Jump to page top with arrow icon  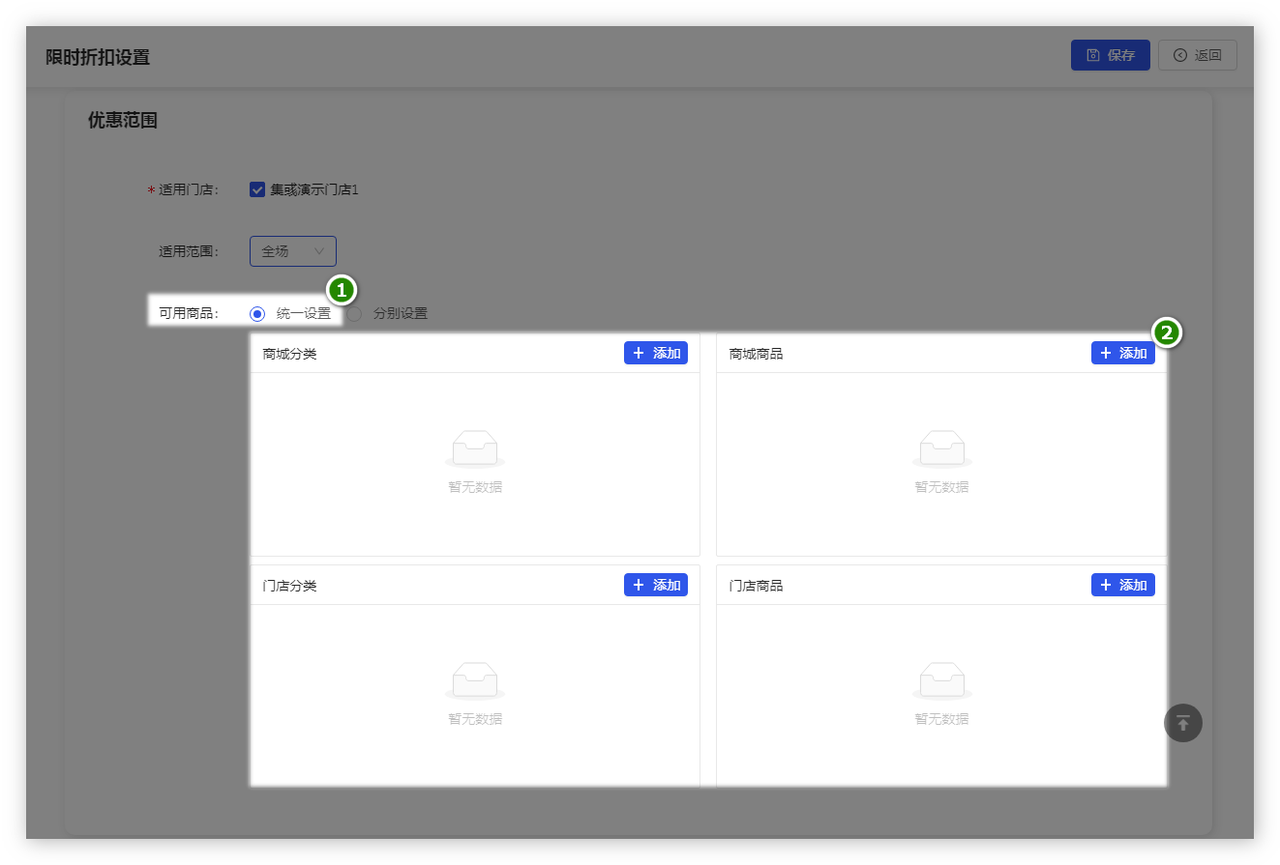click(x=1183, y=723)
